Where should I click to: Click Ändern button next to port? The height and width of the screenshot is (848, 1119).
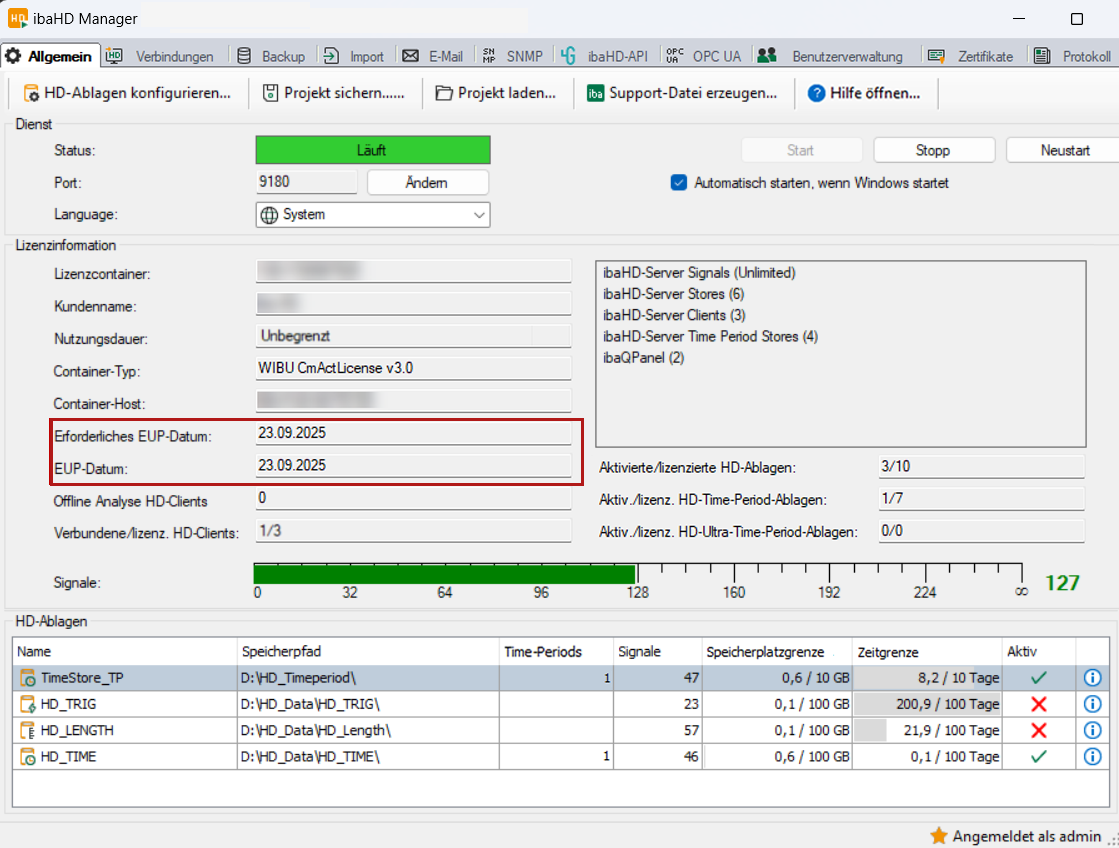[x=427, y=183]
